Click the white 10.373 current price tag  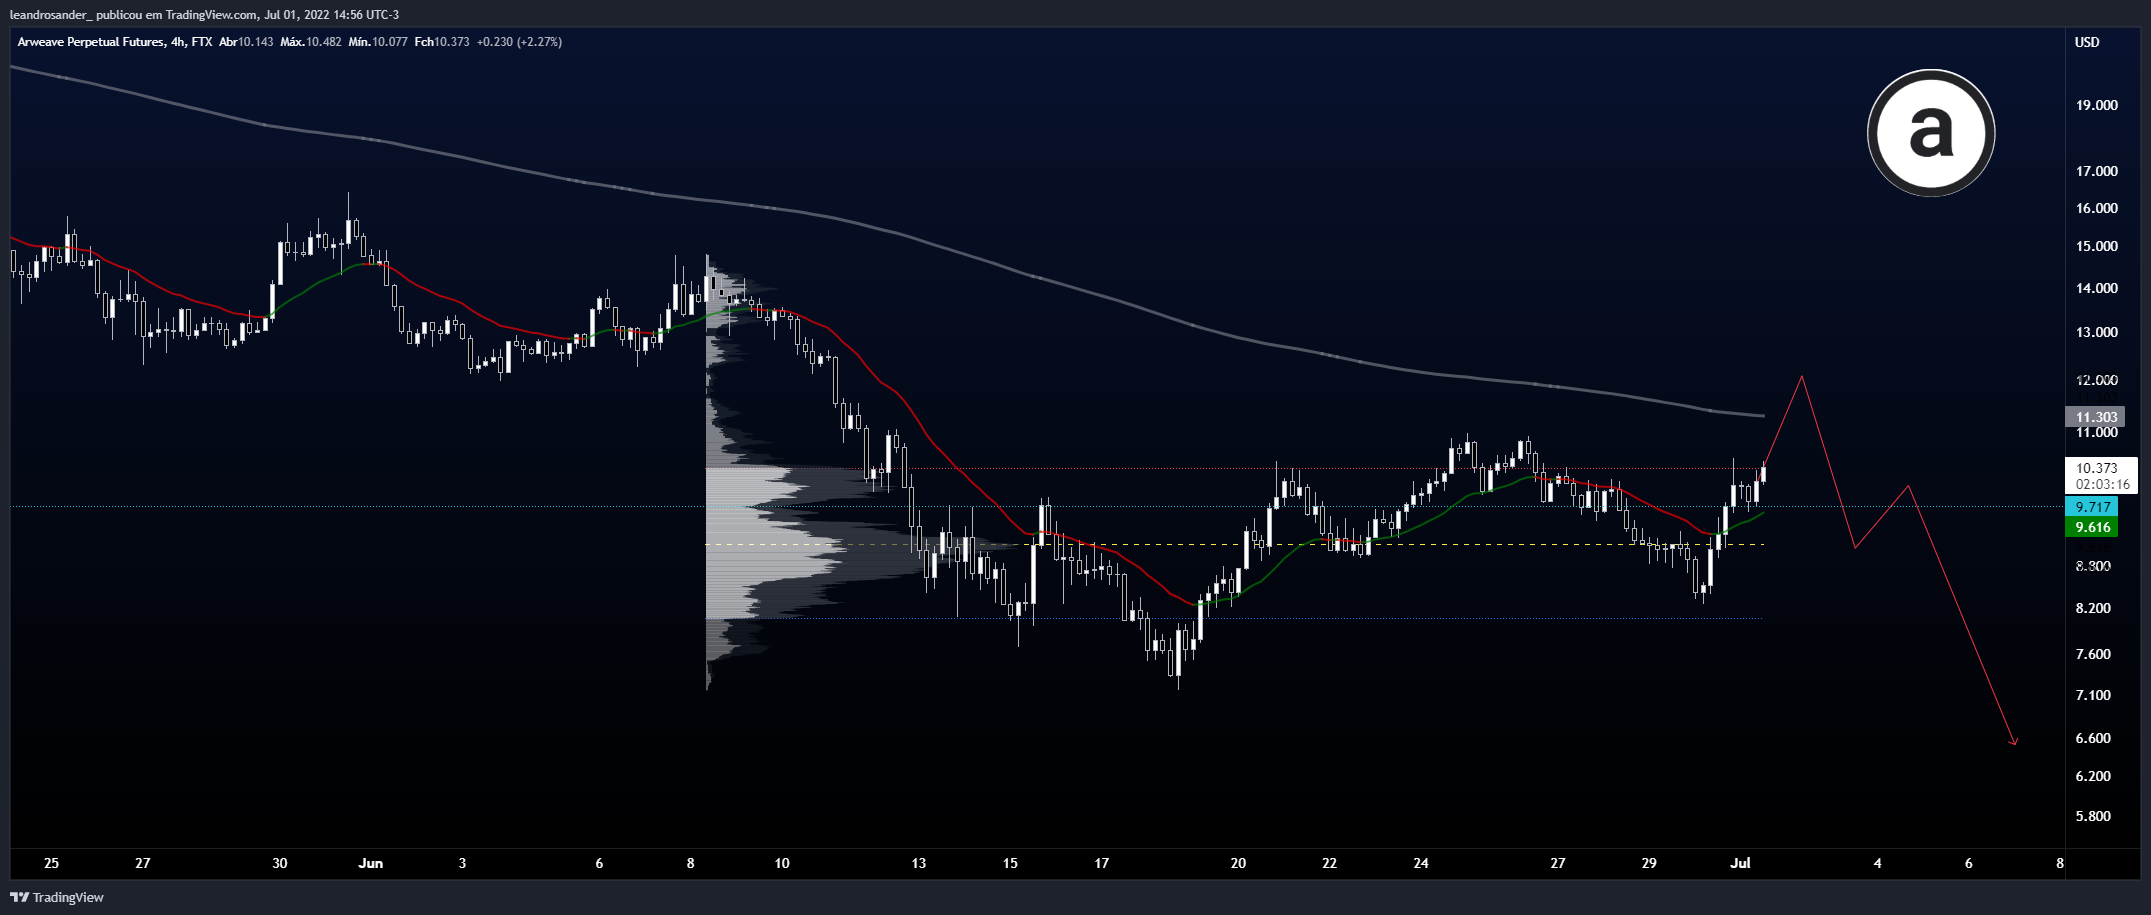[x=2096, y=468]
